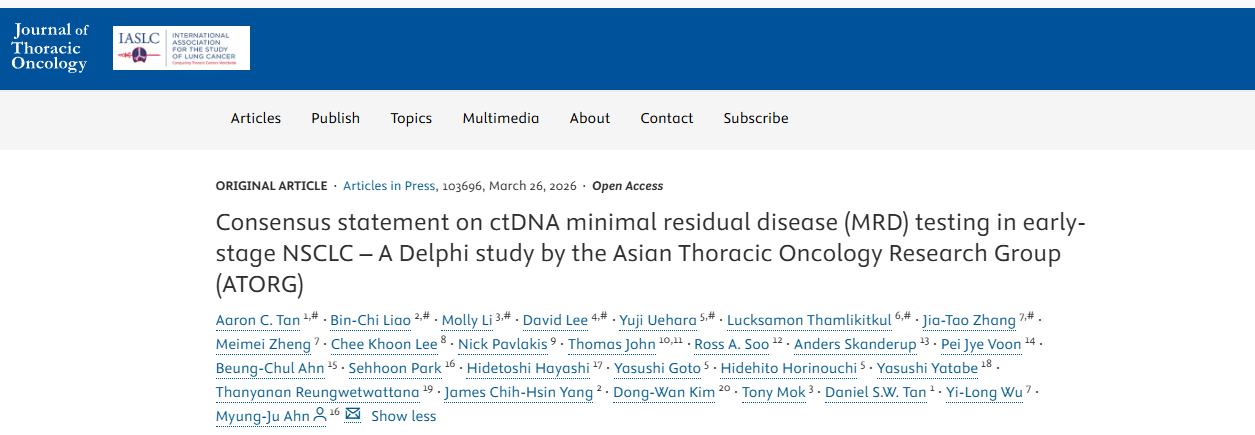Click the IASLC association logo
Viewport: 1255px width, 435px height.
(x=181, y=48)
